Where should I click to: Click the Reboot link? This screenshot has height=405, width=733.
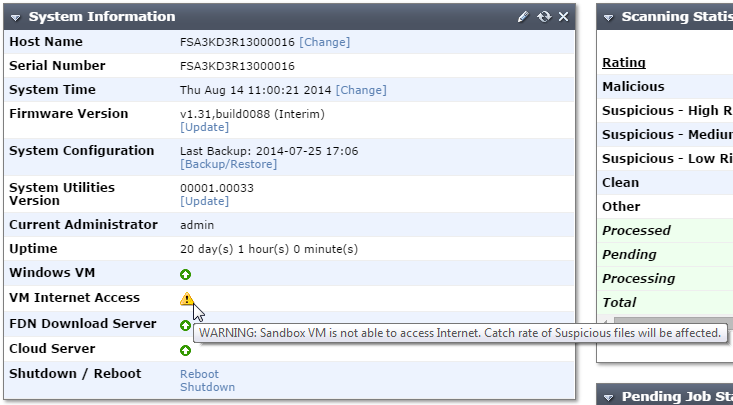tap(199, 374)
